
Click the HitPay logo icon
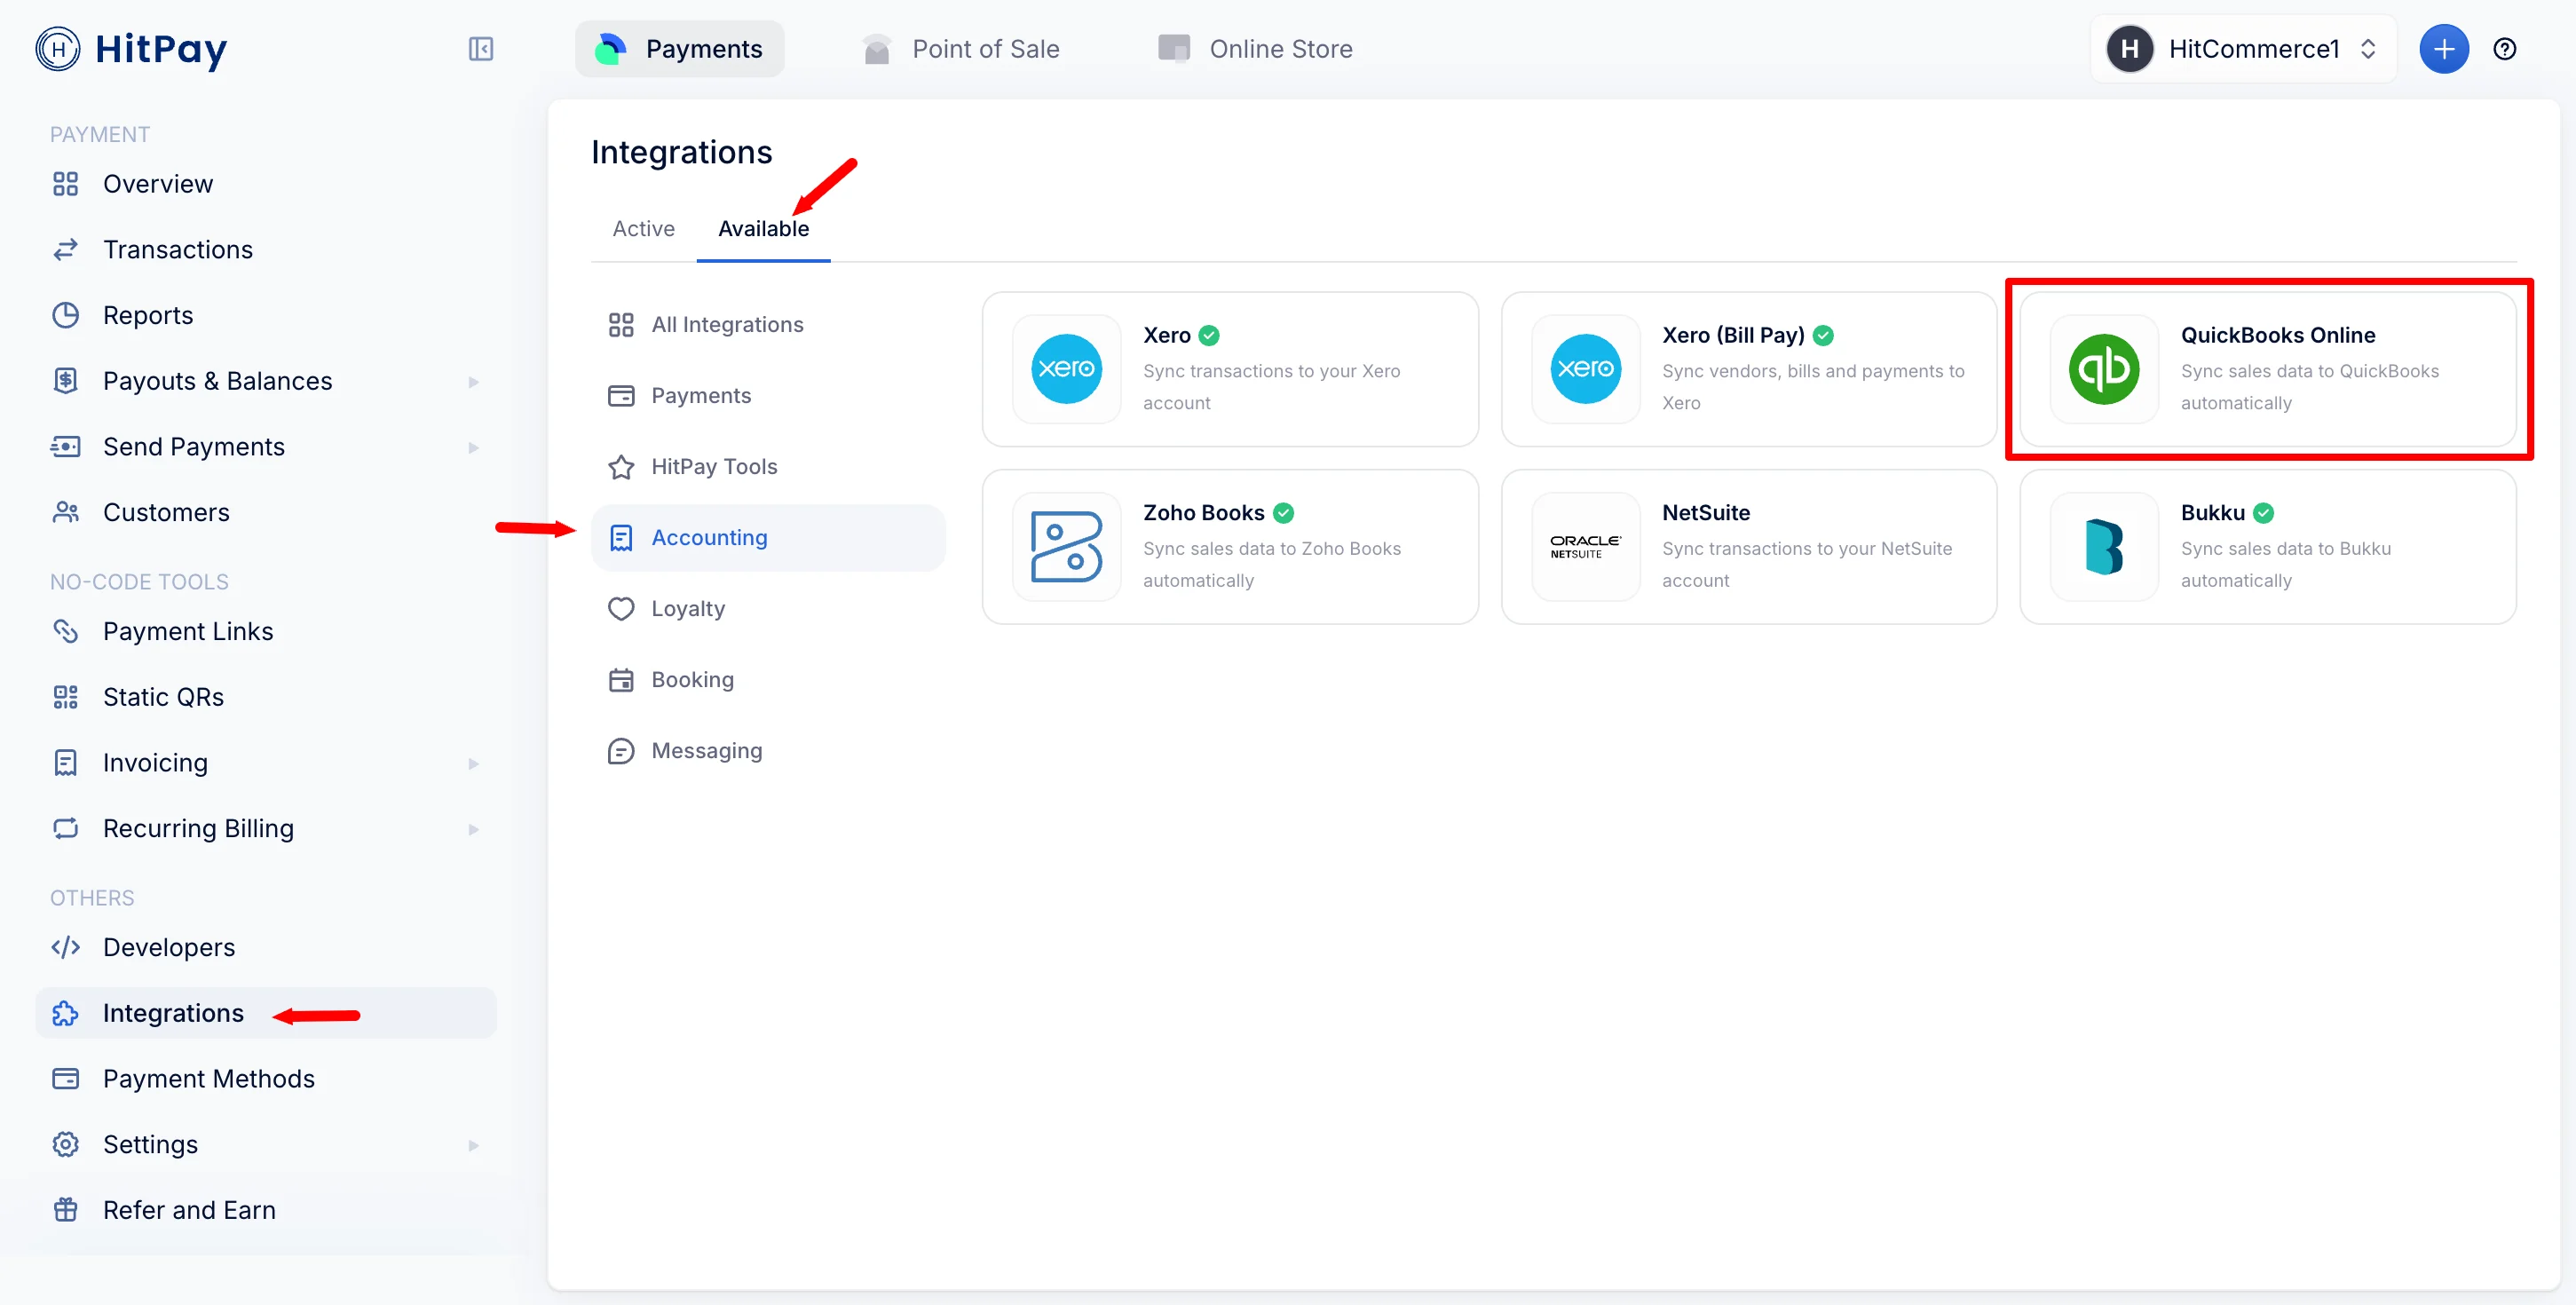point(58,49)
